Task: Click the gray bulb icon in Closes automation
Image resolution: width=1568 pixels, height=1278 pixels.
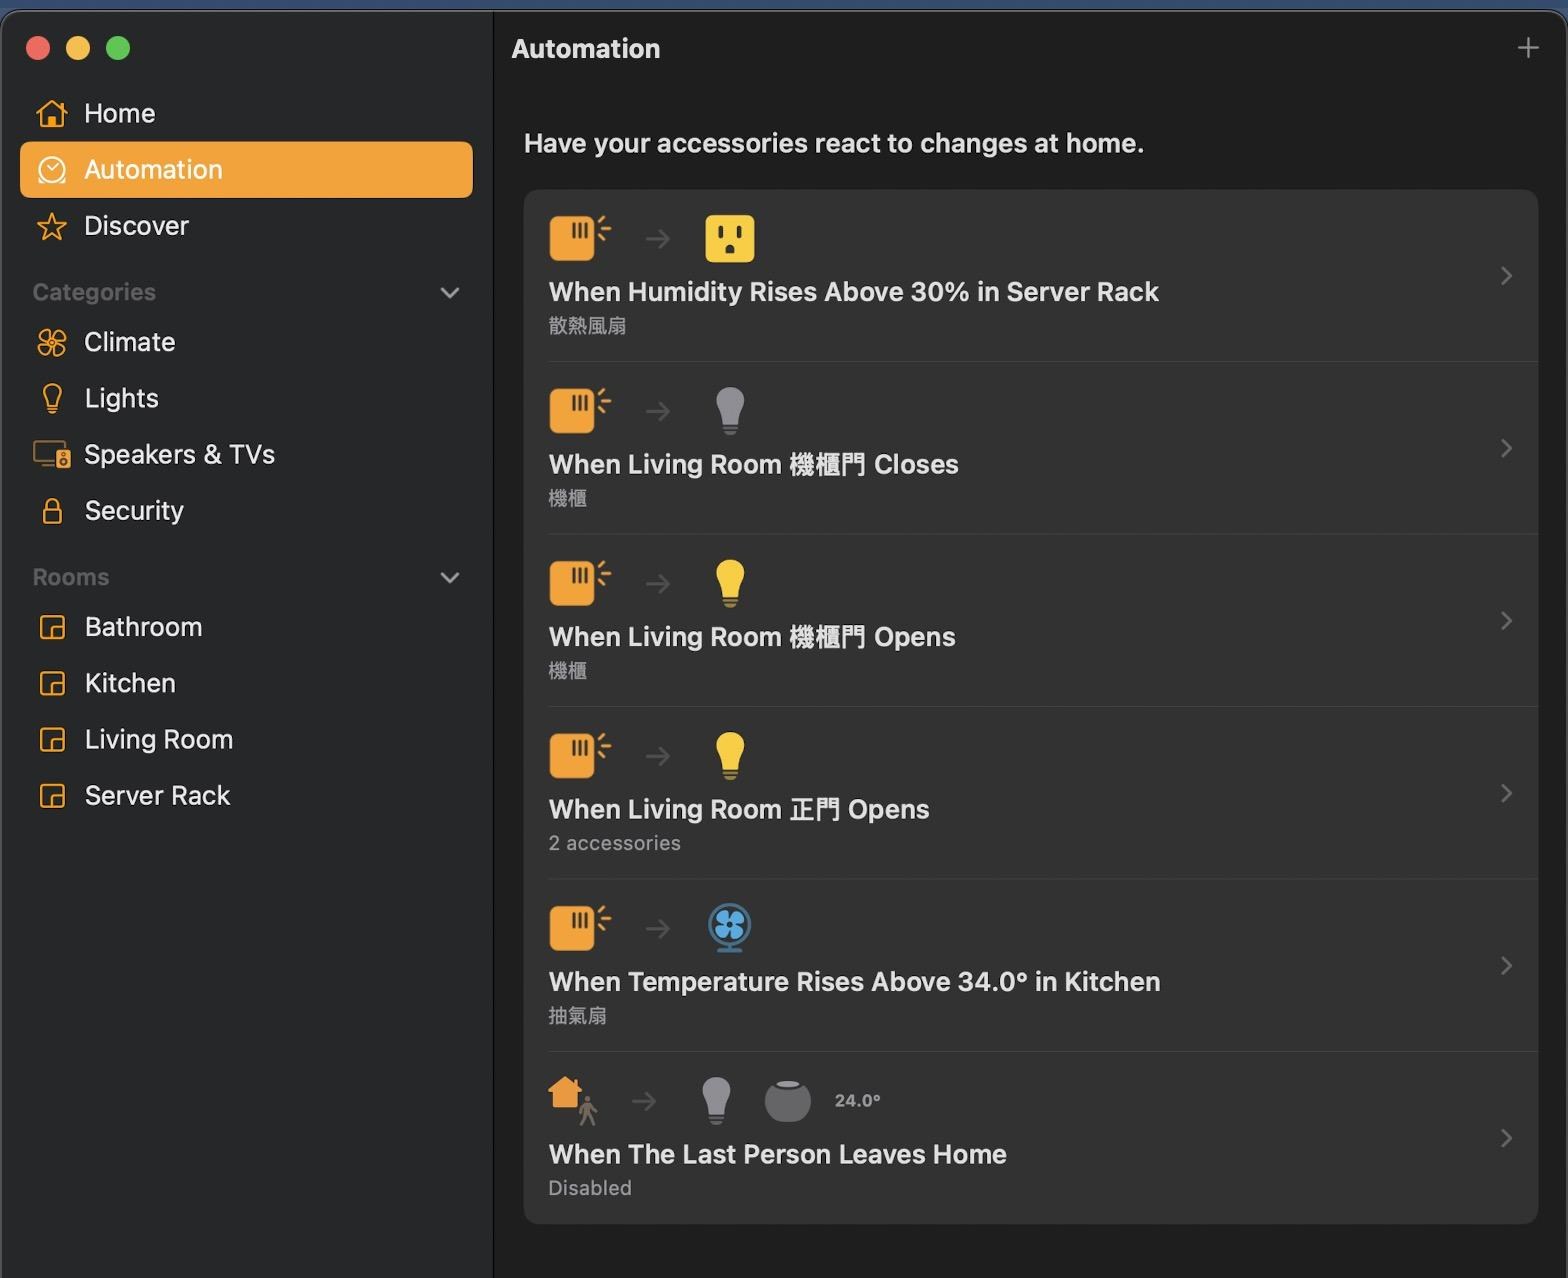Action: 729,410
